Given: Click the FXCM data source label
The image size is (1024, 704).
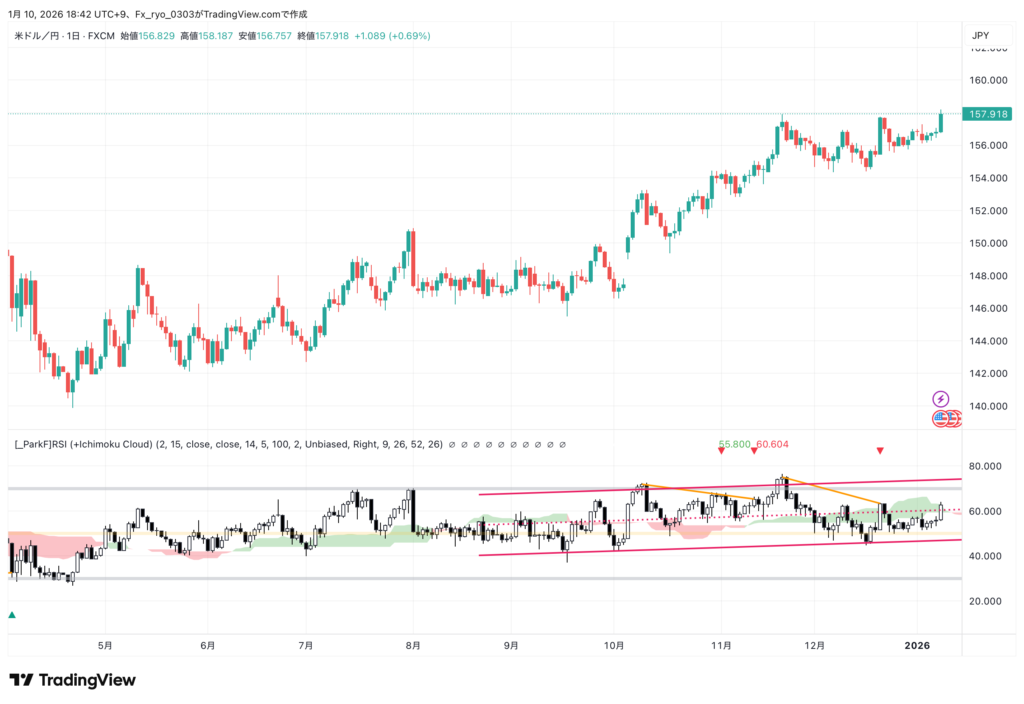Looking at the screenshot, I should [x=103, y=36].
